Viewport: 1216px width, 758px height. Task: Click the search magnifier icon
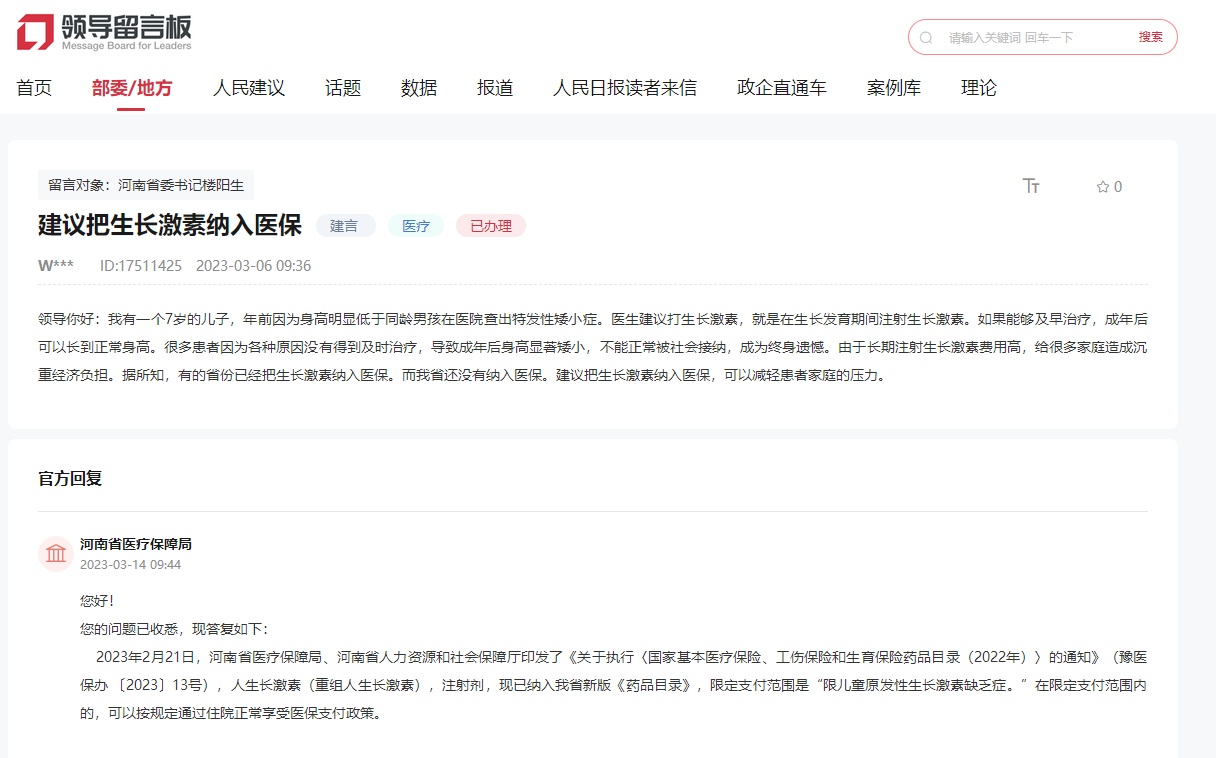(926, 38)
